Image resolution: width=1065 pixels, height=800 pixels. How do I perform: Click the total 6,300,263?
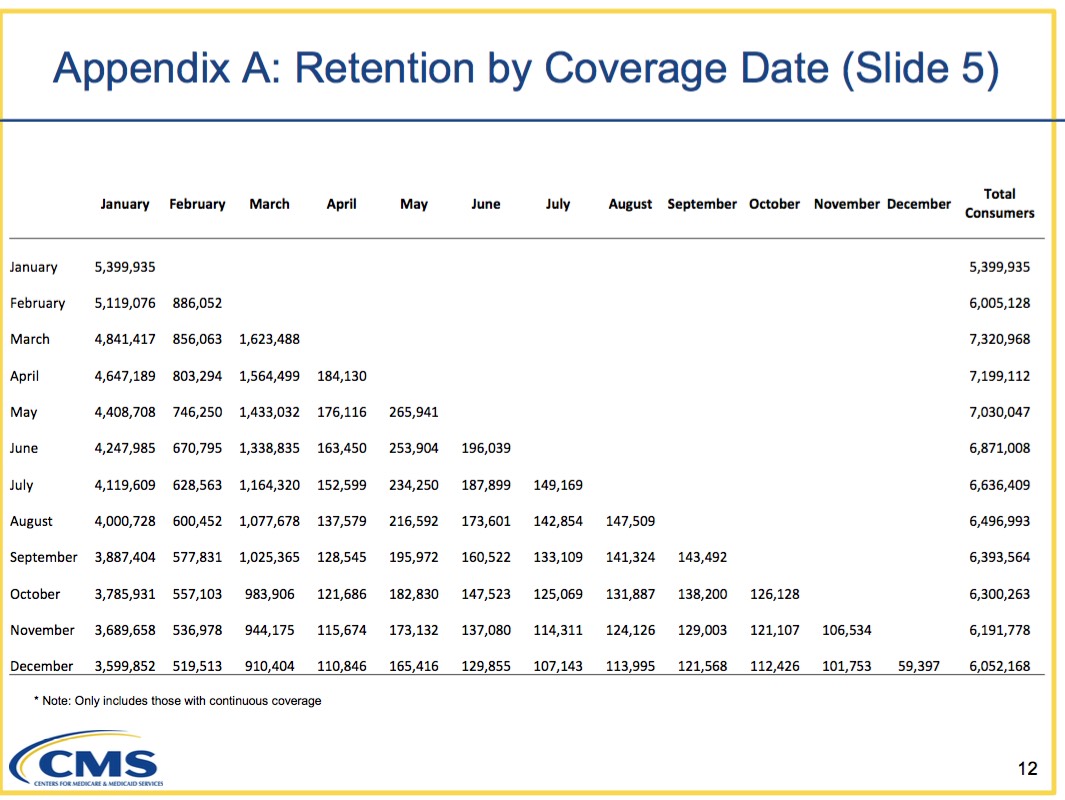999,594
